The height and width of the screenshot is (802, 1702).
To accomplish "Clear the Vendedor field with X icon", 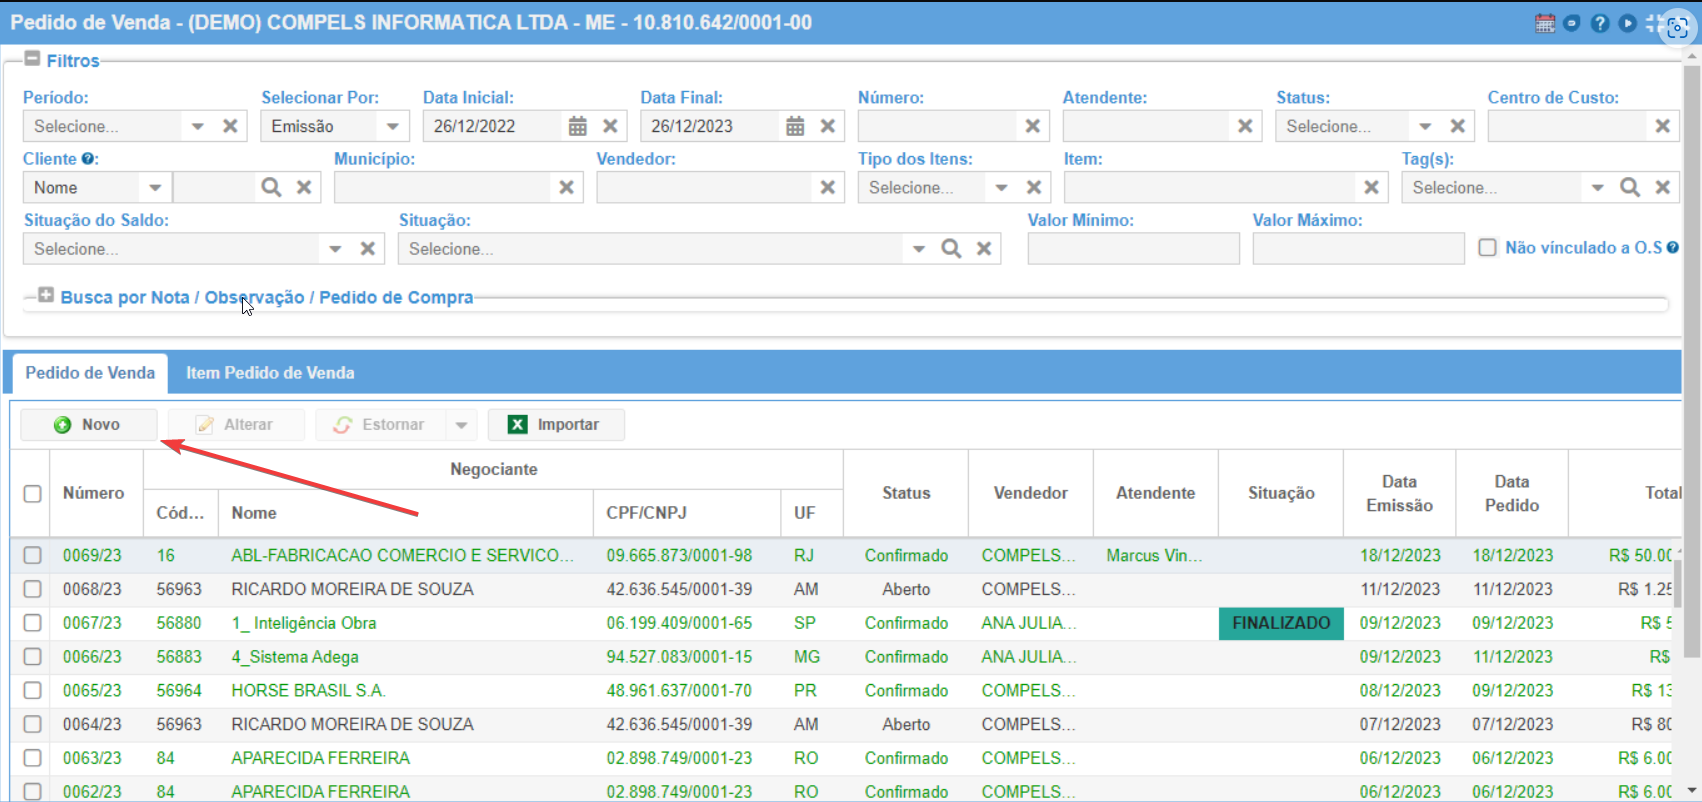I will point(828,187).
